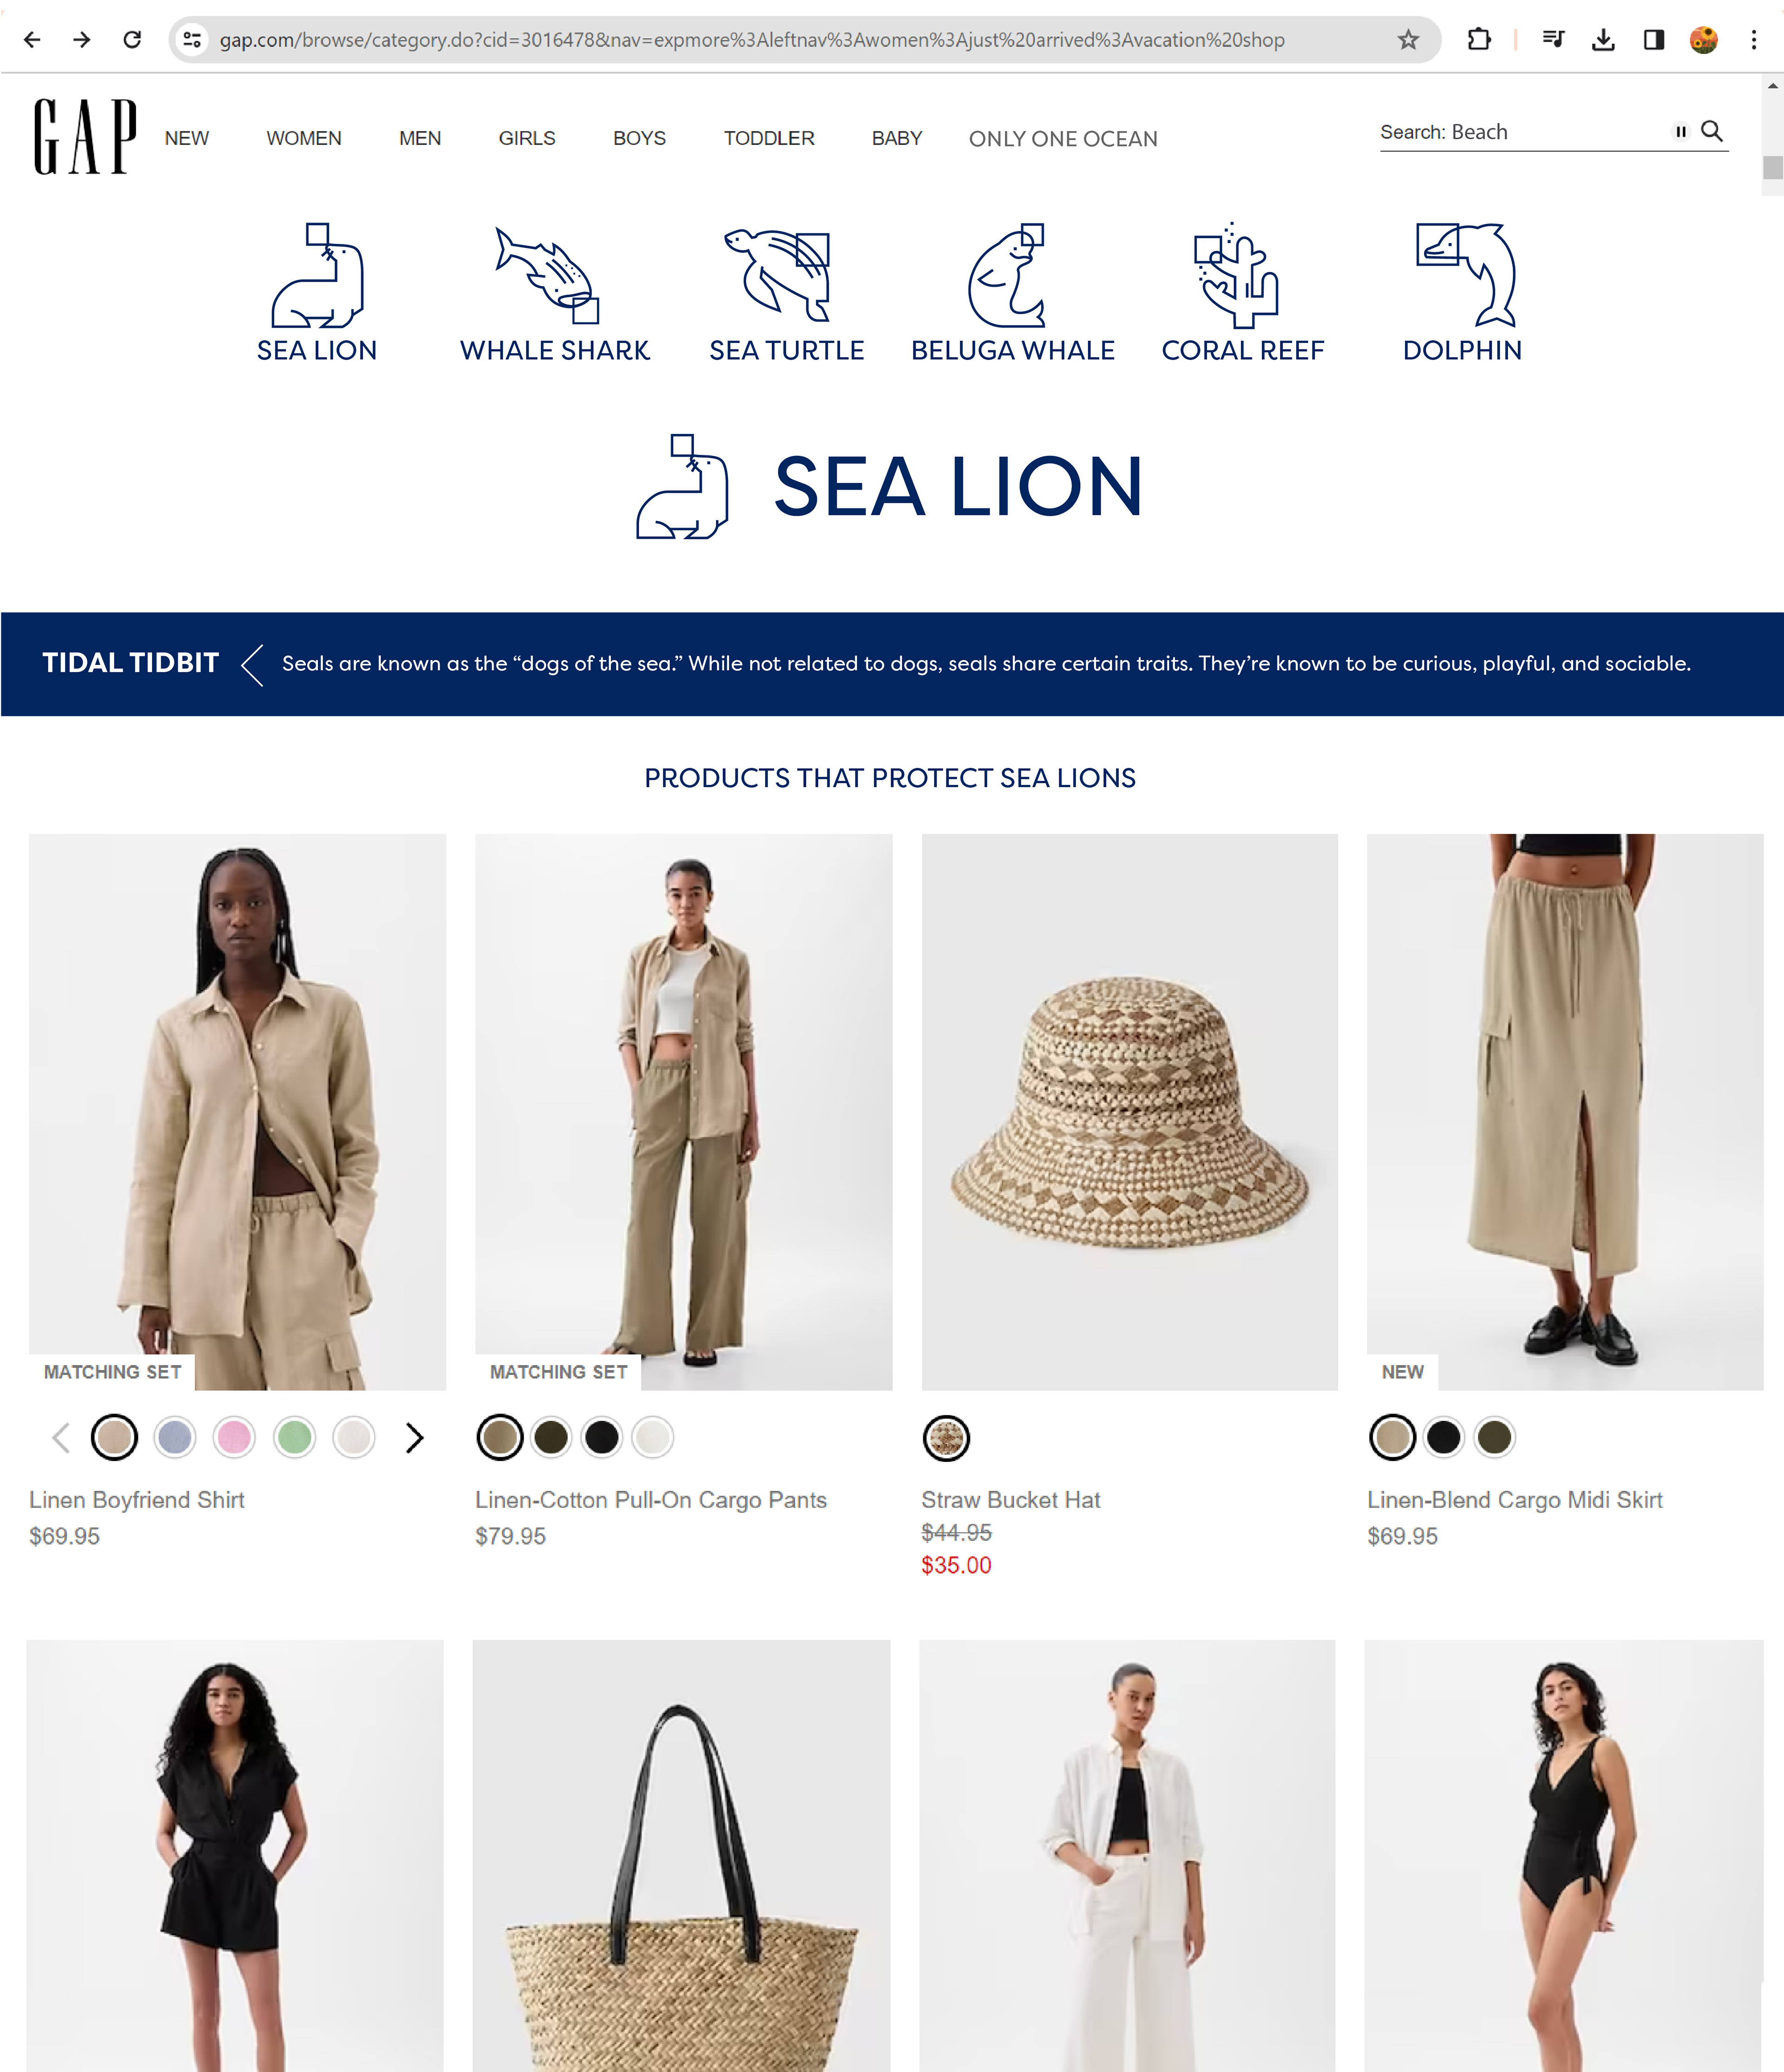Screen dimensions: 1784x2072
Task: Open the ONLY ONE OCEAN tab
Action: click(x=1063, y=139)
